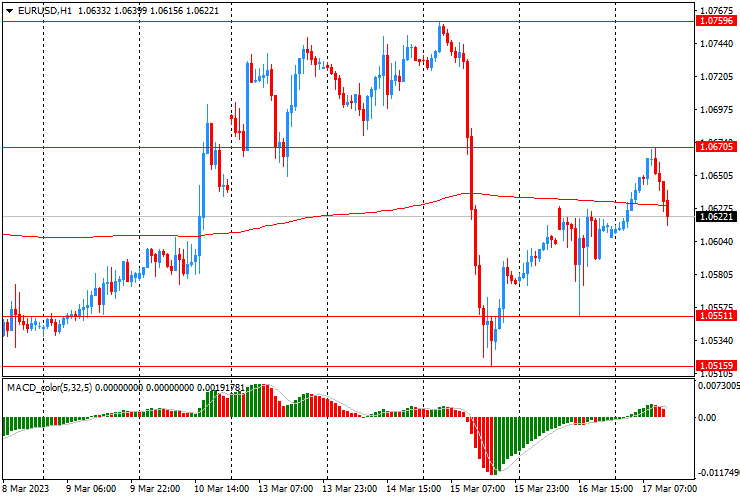Click the 1.05340 price scale value
The height and width of the screenshot is (500, 740).
(716, 341)
